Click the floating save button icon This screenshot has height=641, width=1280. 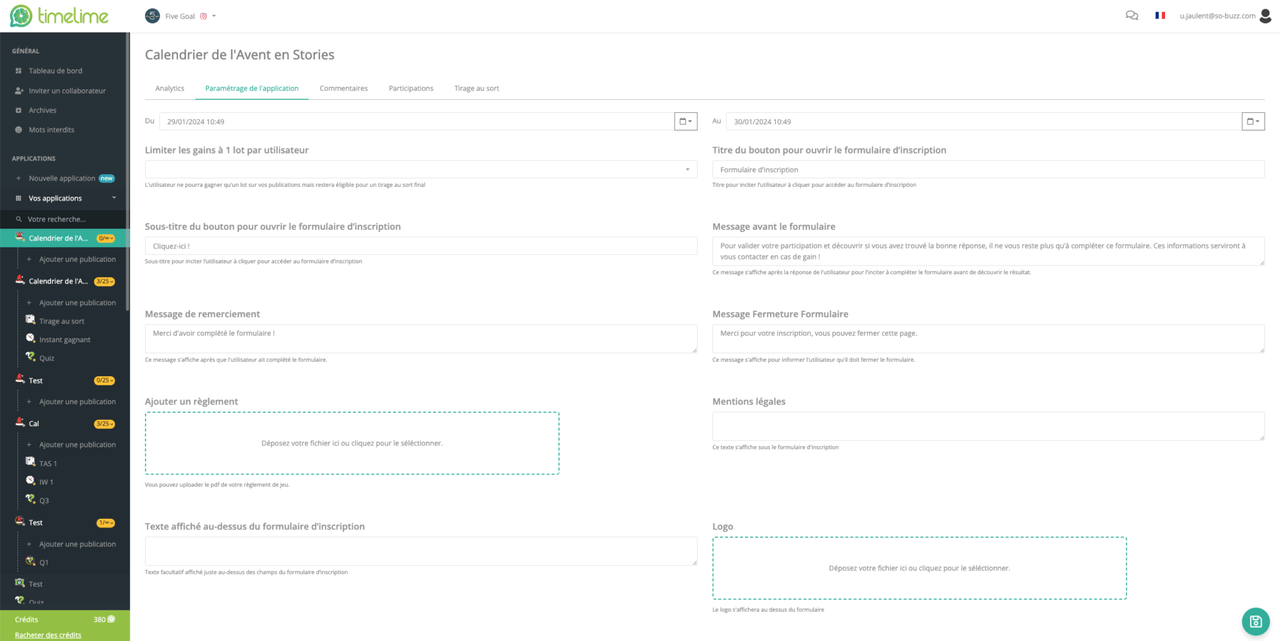tap(1255, 621)
